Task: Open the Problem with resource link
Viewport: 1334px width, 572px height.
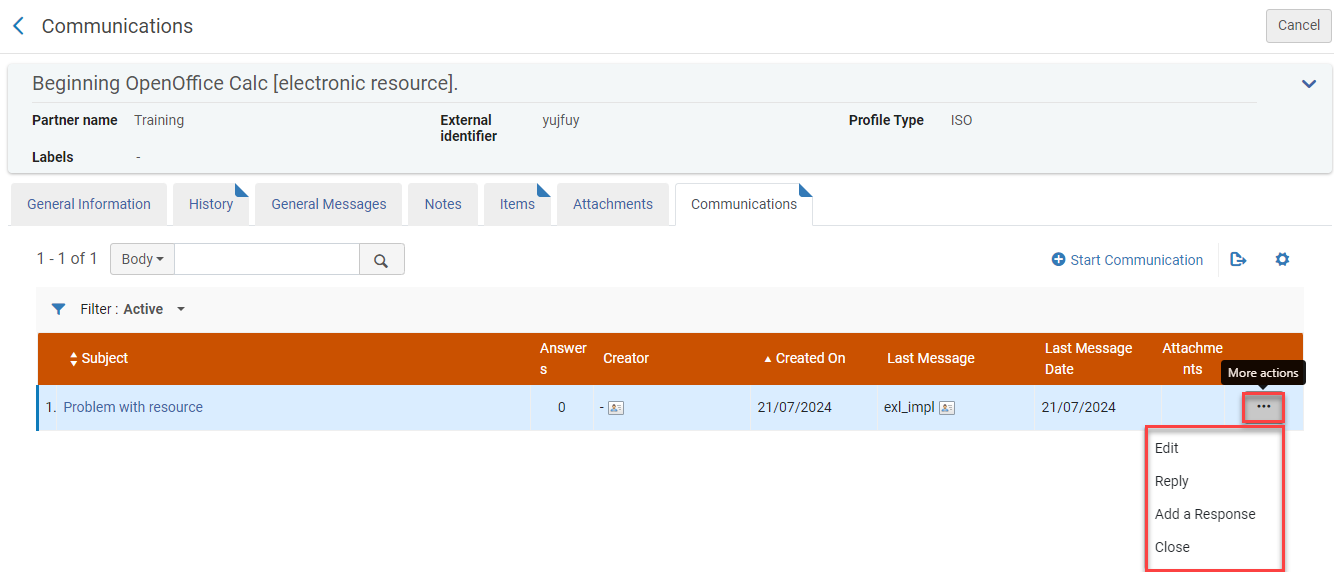Action: tap(133, 407)
